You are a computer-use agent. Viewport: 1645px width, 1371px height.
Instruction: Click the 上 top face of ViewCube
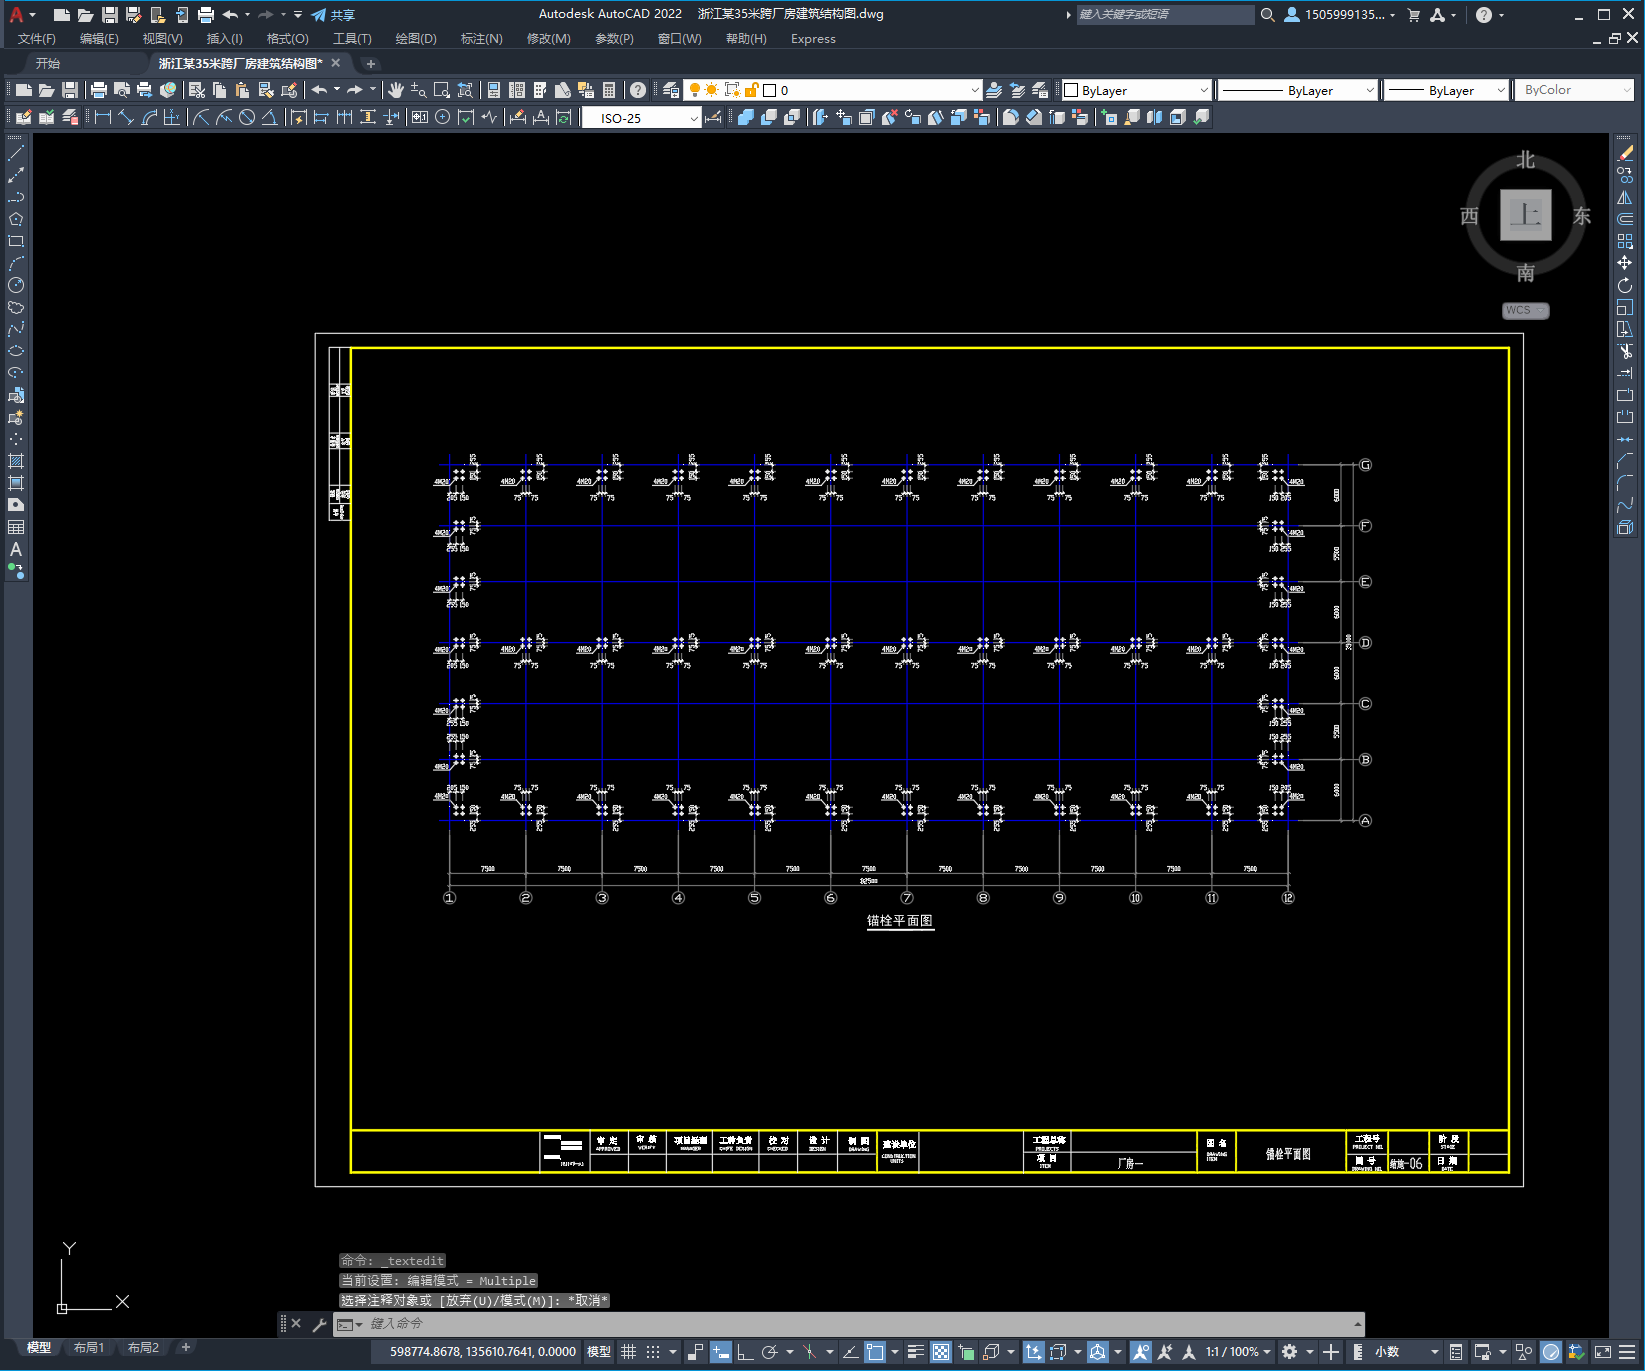click(1526, 215)
